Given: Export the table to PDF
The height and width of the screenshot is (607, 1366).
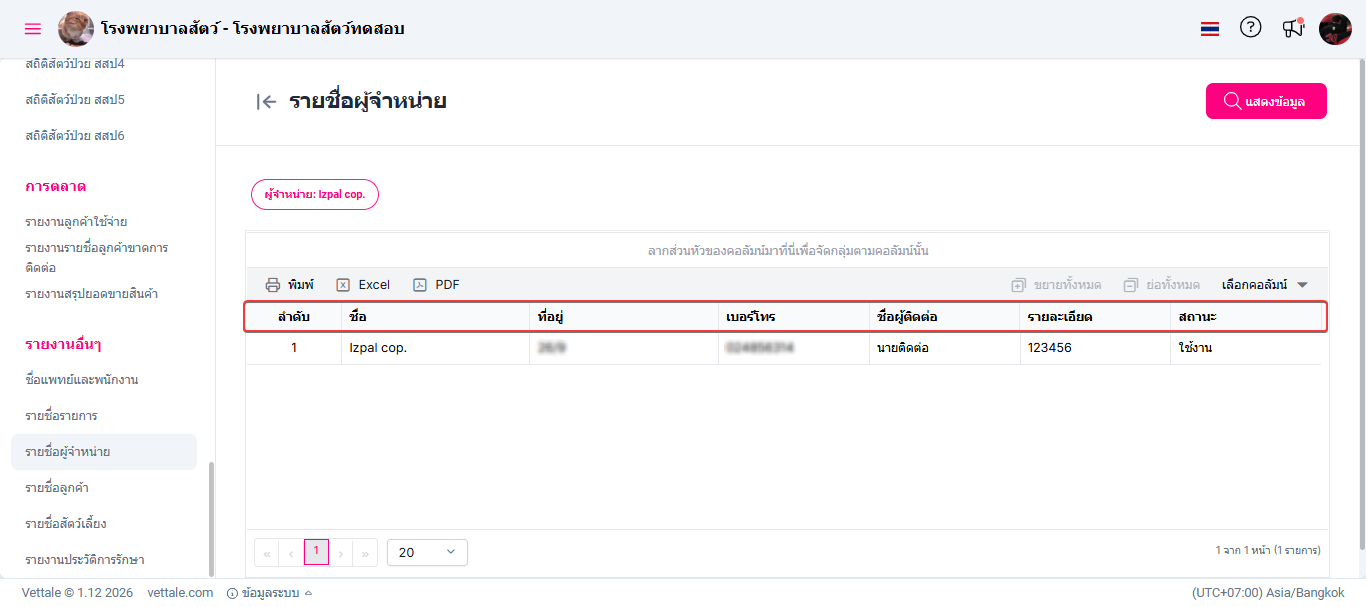Looking at the screenshot, I should tap(437, 285).
